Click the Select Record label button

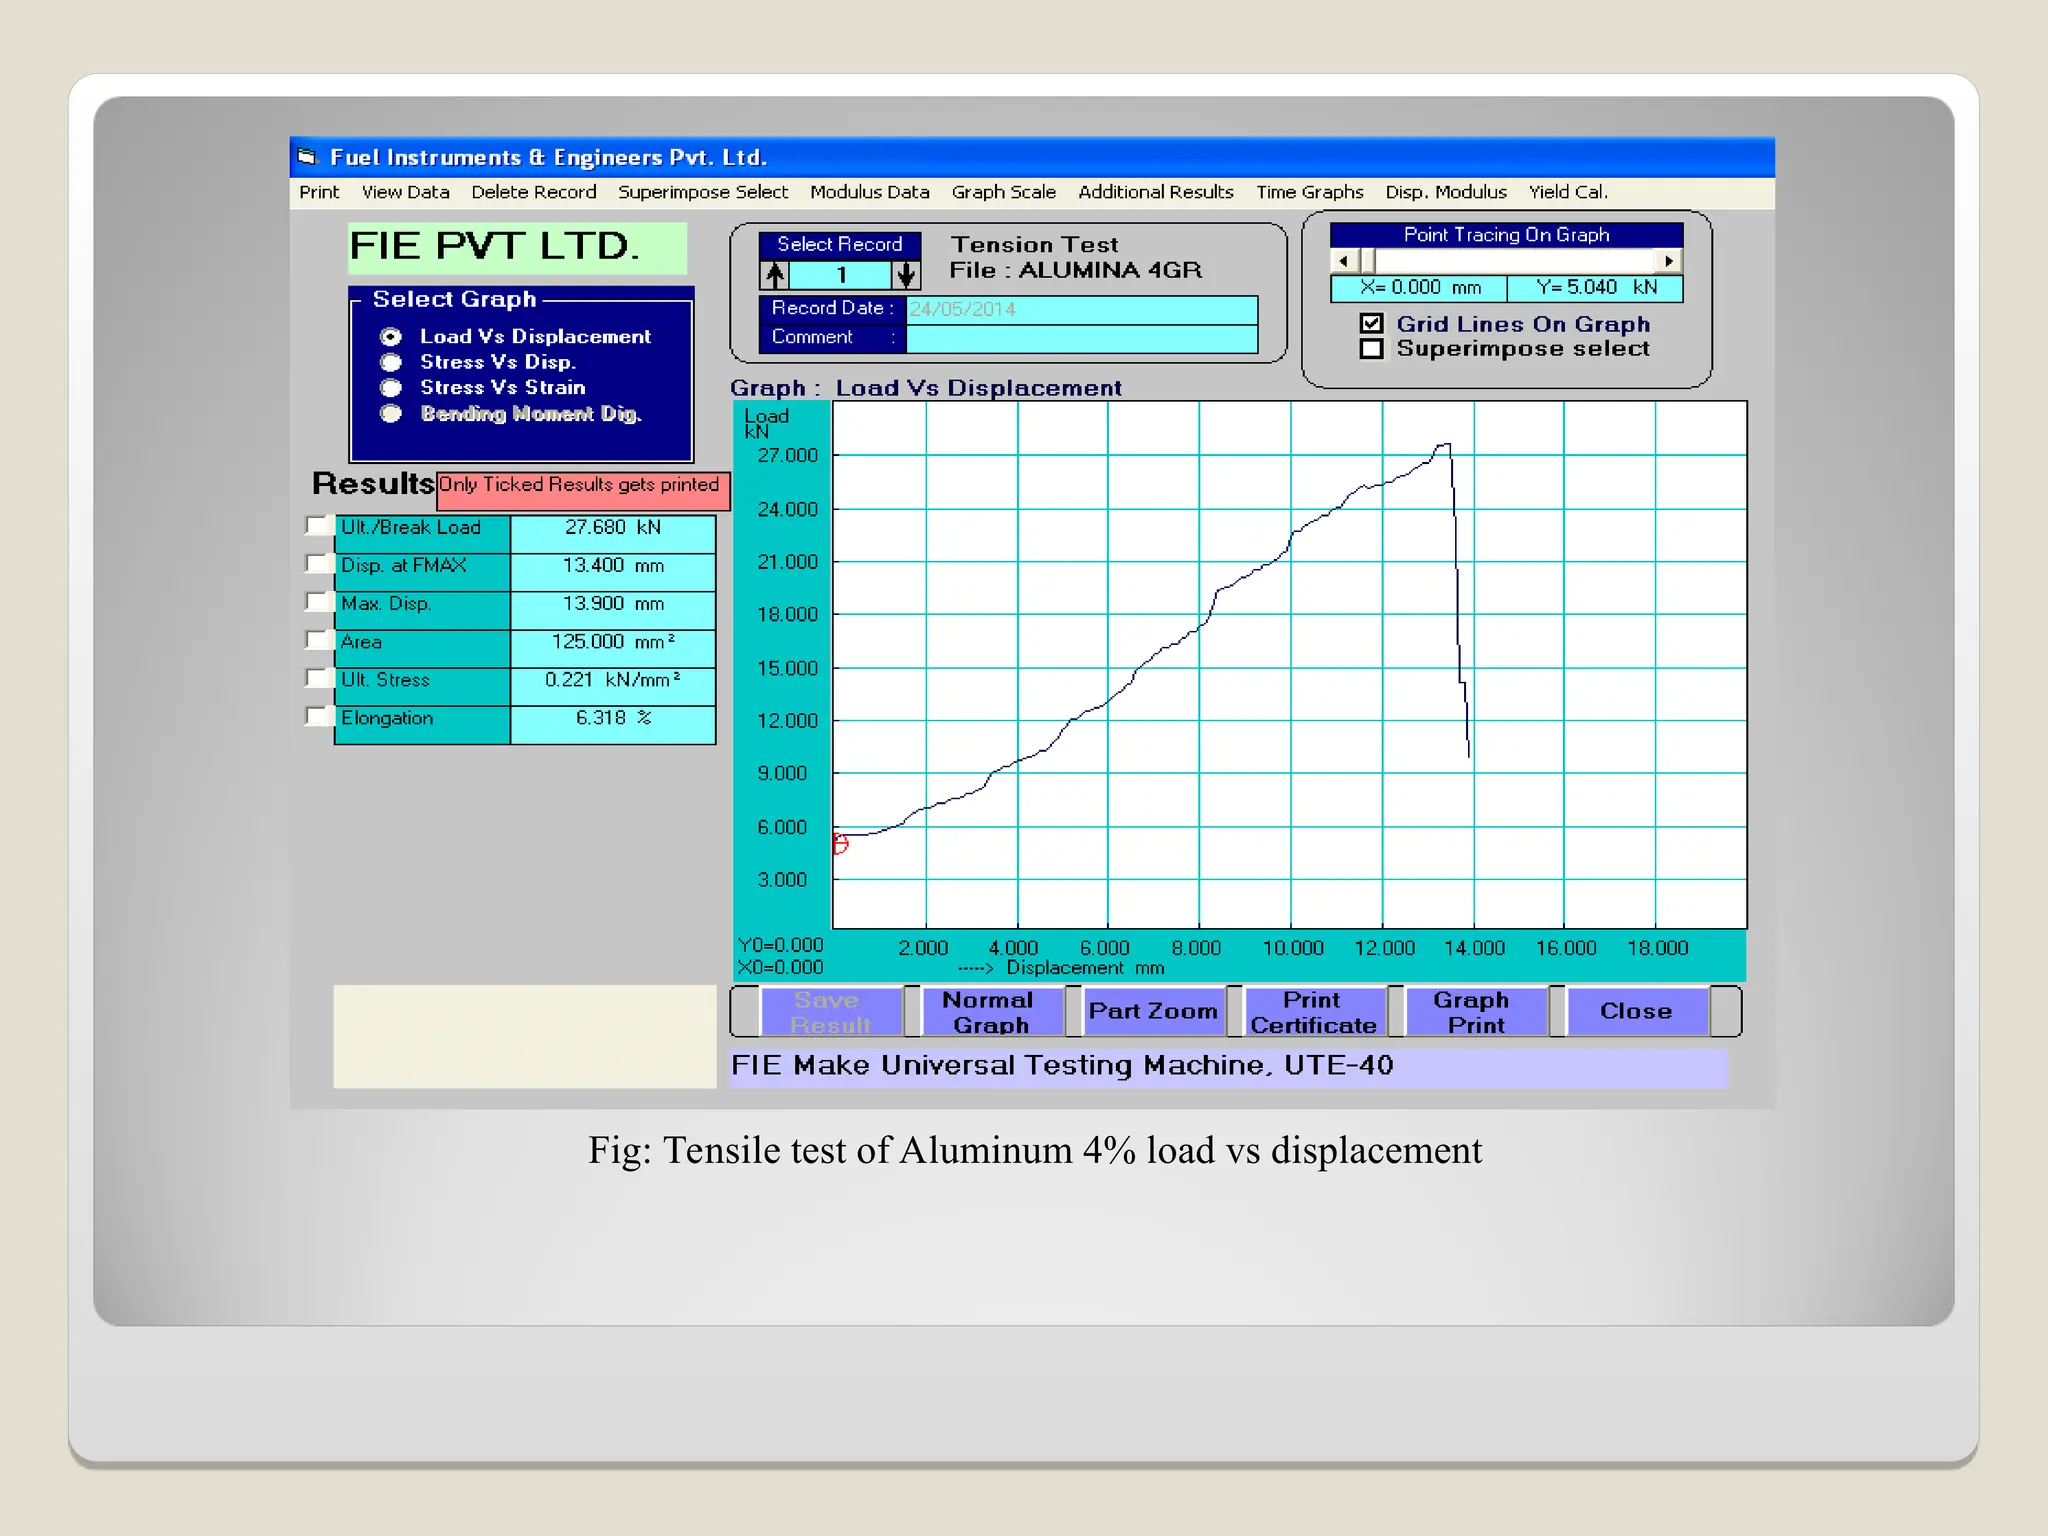tap(840, 245)
